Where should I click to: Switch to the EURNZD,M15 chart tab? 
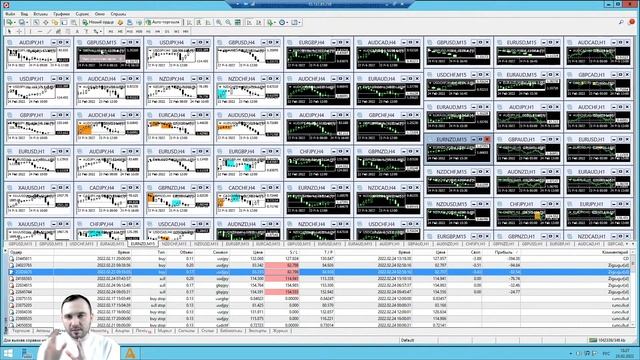coord(143,244)
